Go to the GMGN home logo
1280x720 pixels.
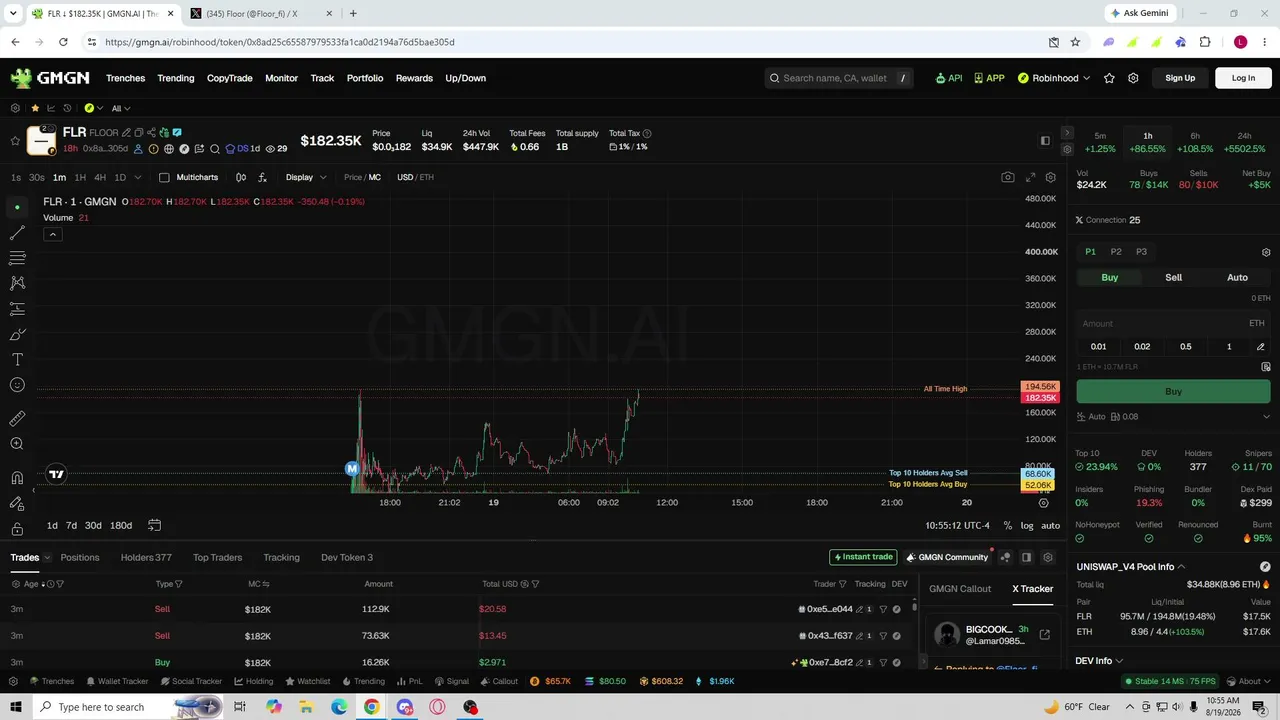click(x=50, y=78)
